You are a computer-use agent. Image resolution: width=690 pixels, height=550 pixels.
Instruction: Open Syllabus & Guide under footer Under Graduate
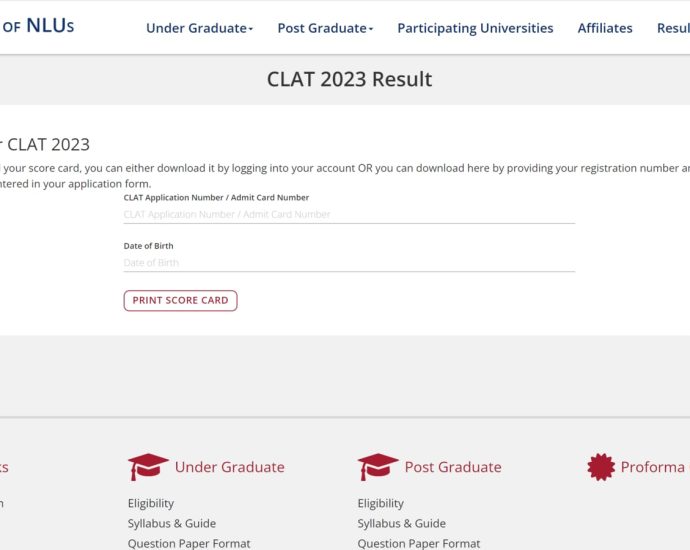[172, 523]
